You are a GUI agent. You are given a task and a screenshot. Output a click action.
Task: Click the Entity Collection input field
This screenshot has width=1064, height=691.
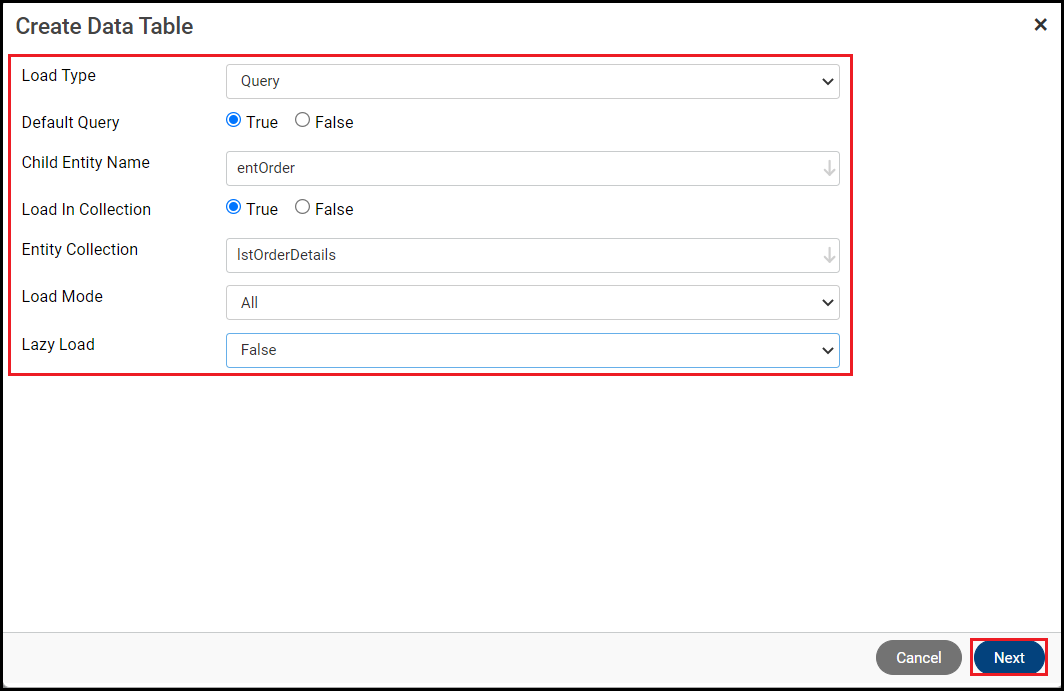tap(520, 256)
